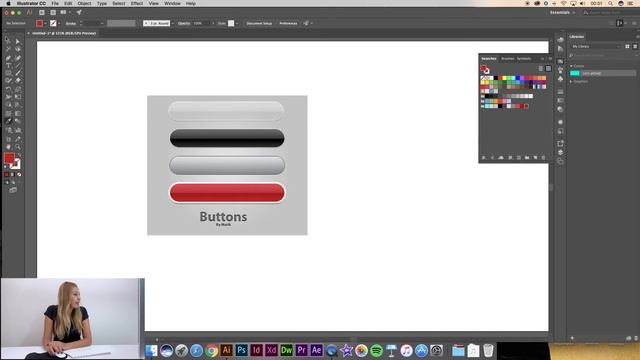Viewport: 640px width, 360px height.
Task: Click the Stock icon in application bar
Action: (53, 13)
